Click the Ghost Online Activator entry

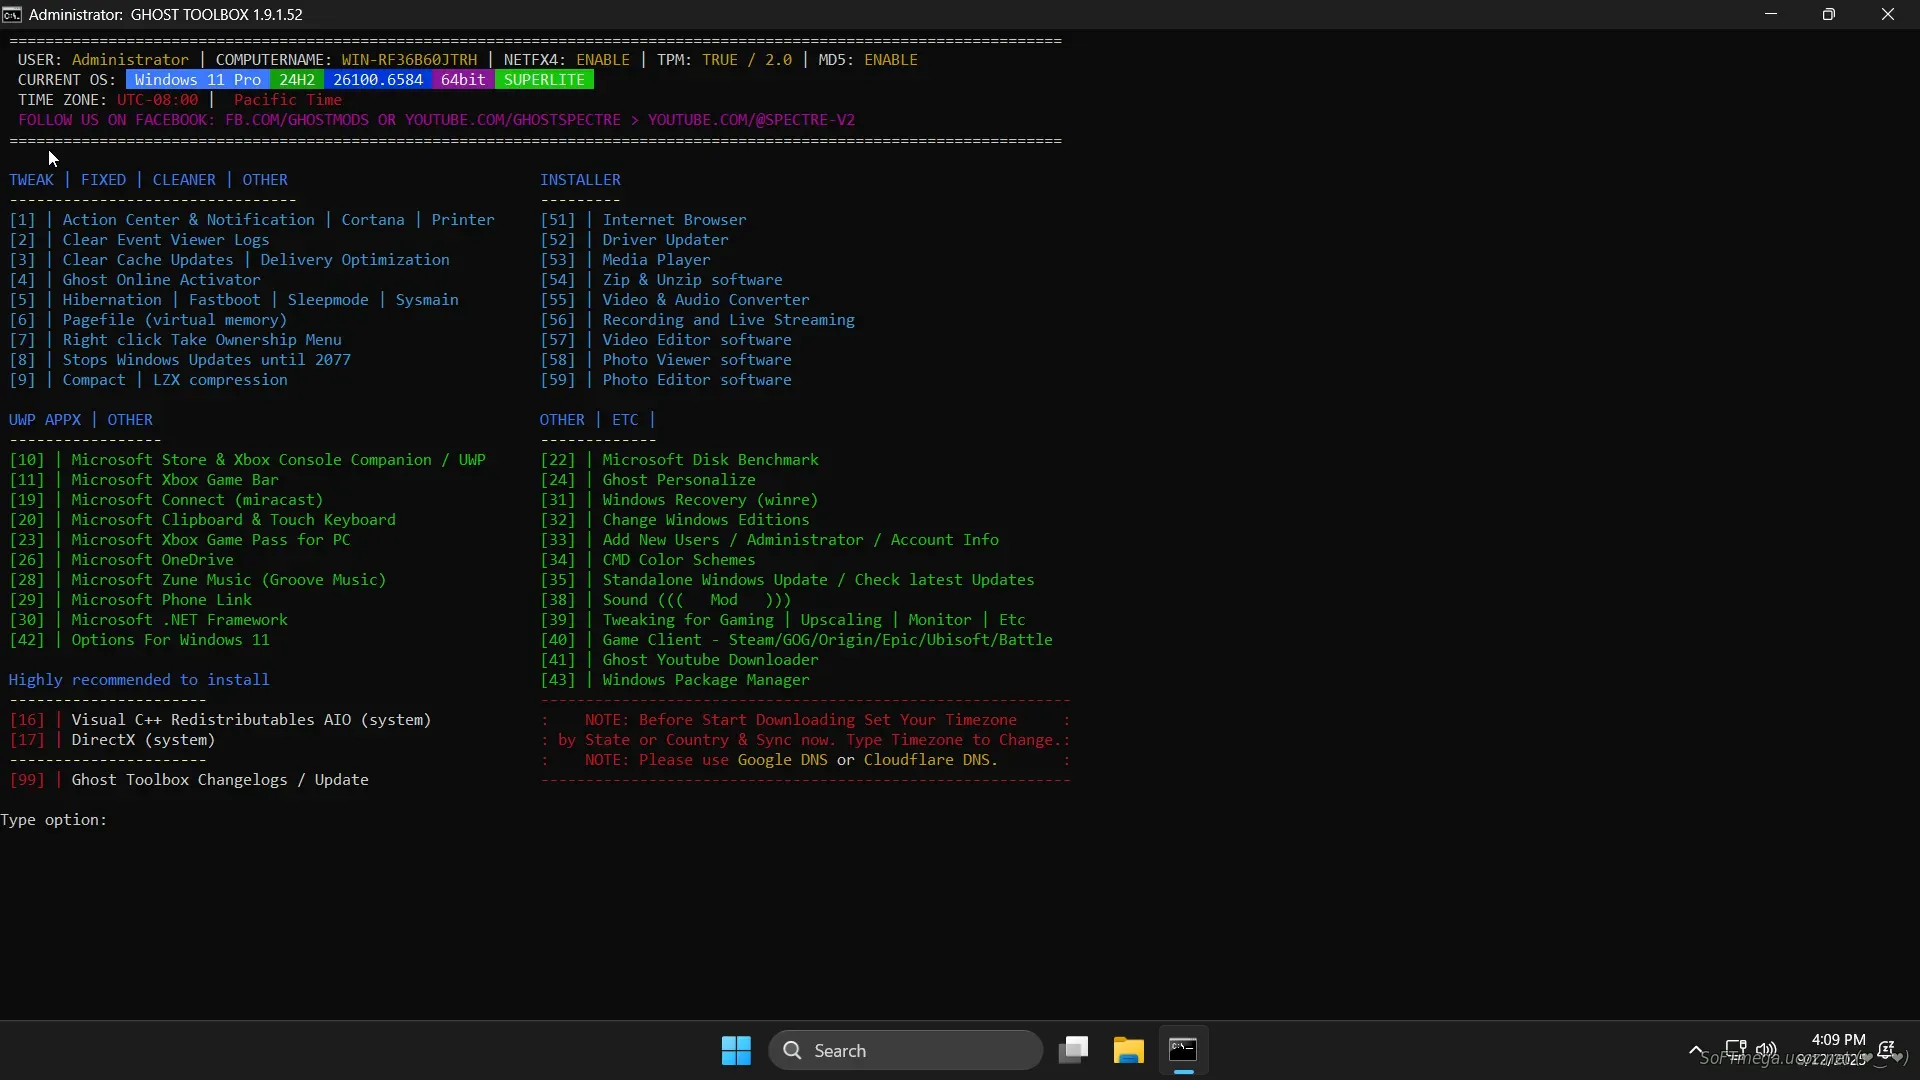coord(161,280)
